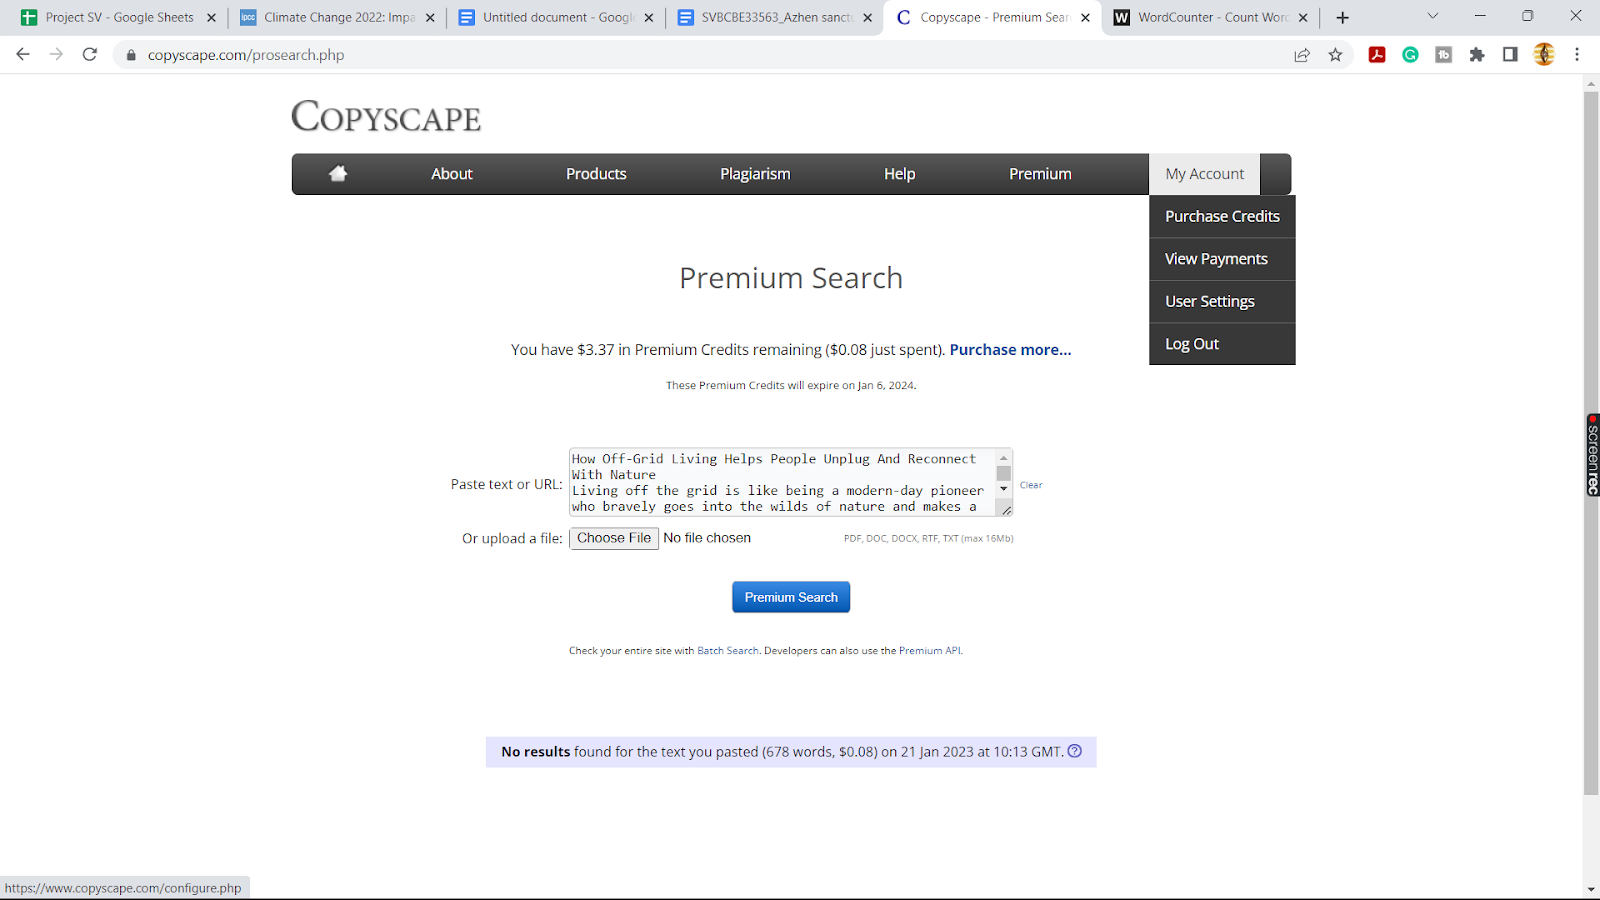Click inside the paste text or URL box

(782, 482)
